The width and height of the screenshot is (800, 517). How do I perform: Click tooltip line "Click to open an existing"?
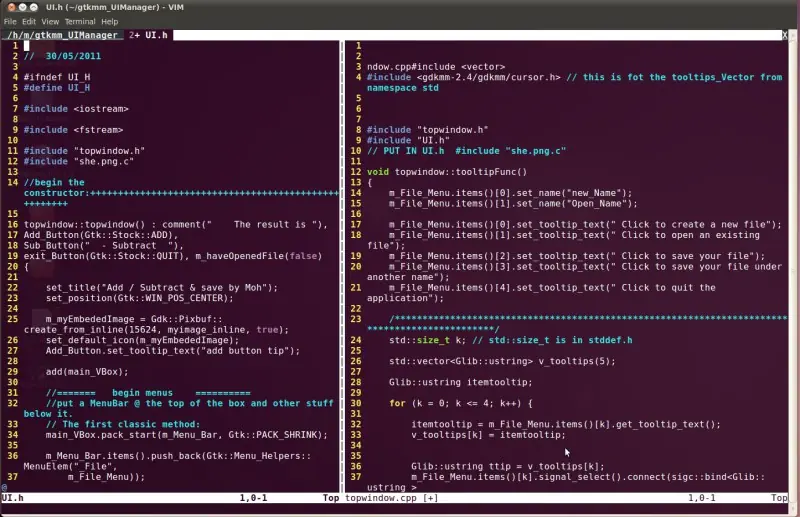(x=574, y=235)
